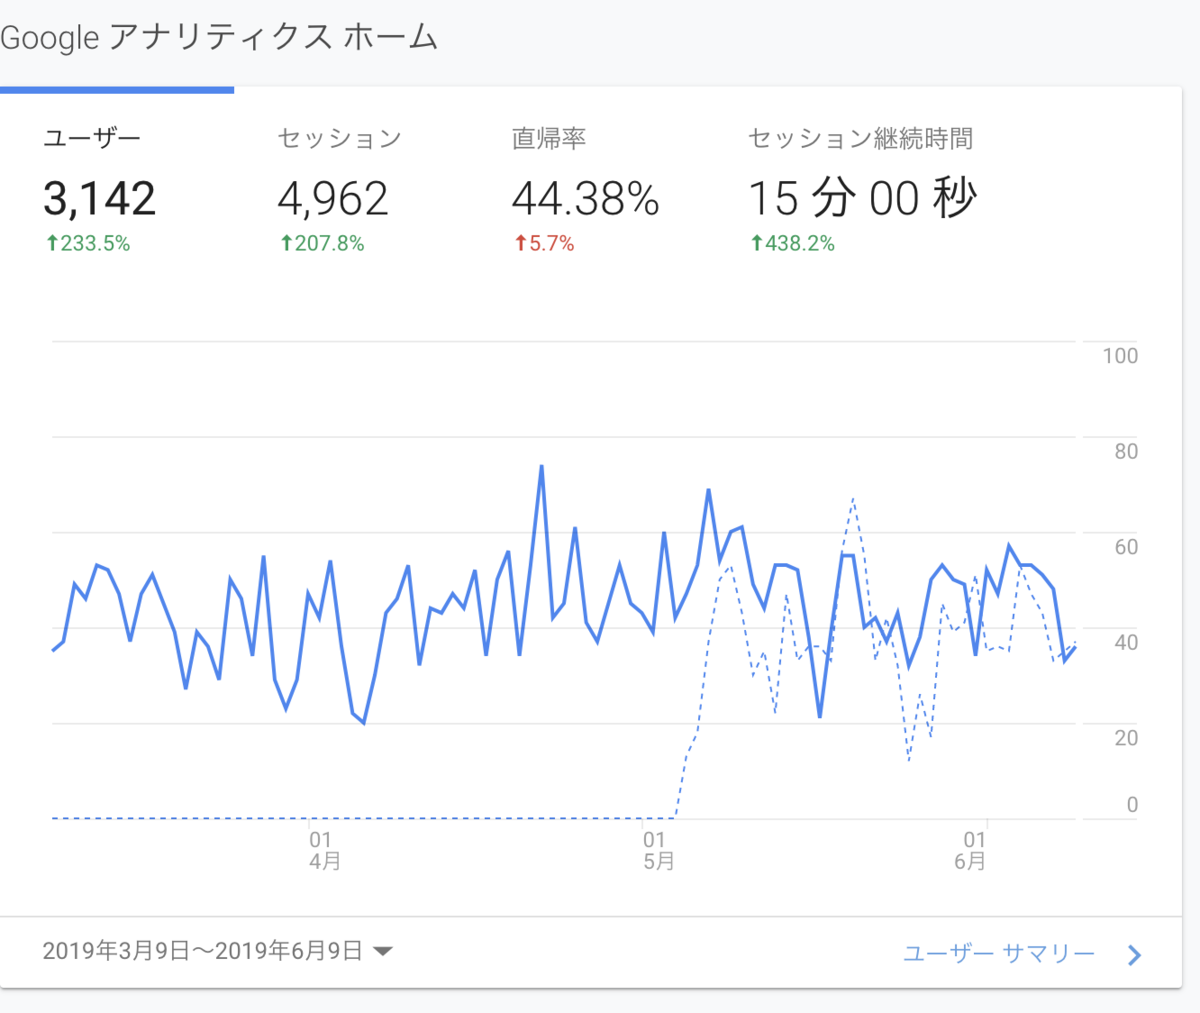Click the 4月 axis label
Image resolution: width=1200 pixels, height=1013 pixels.
click(322, 857)
